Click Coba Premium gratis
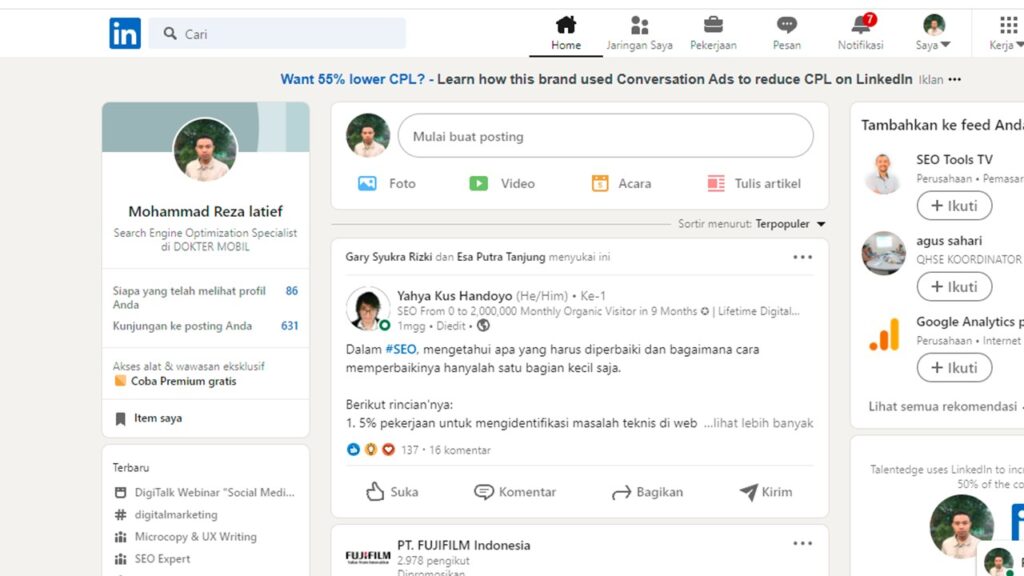Viewport: 1024px width, 576px height. pyautogui.click(x=184, y=381)
